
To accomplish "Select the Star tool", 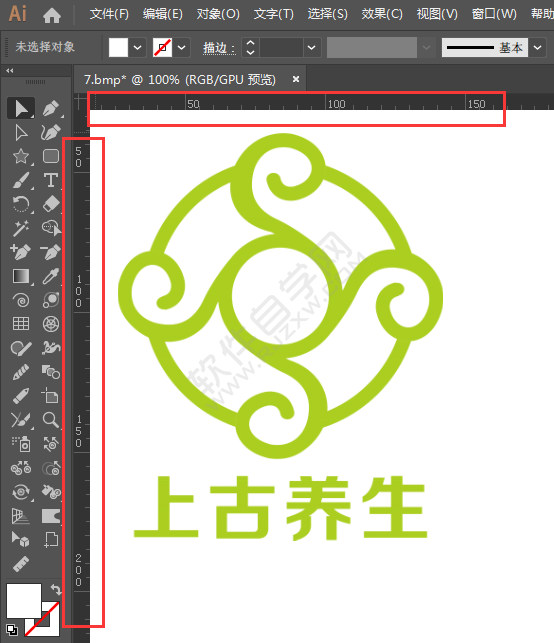I will tap(21, 156).
